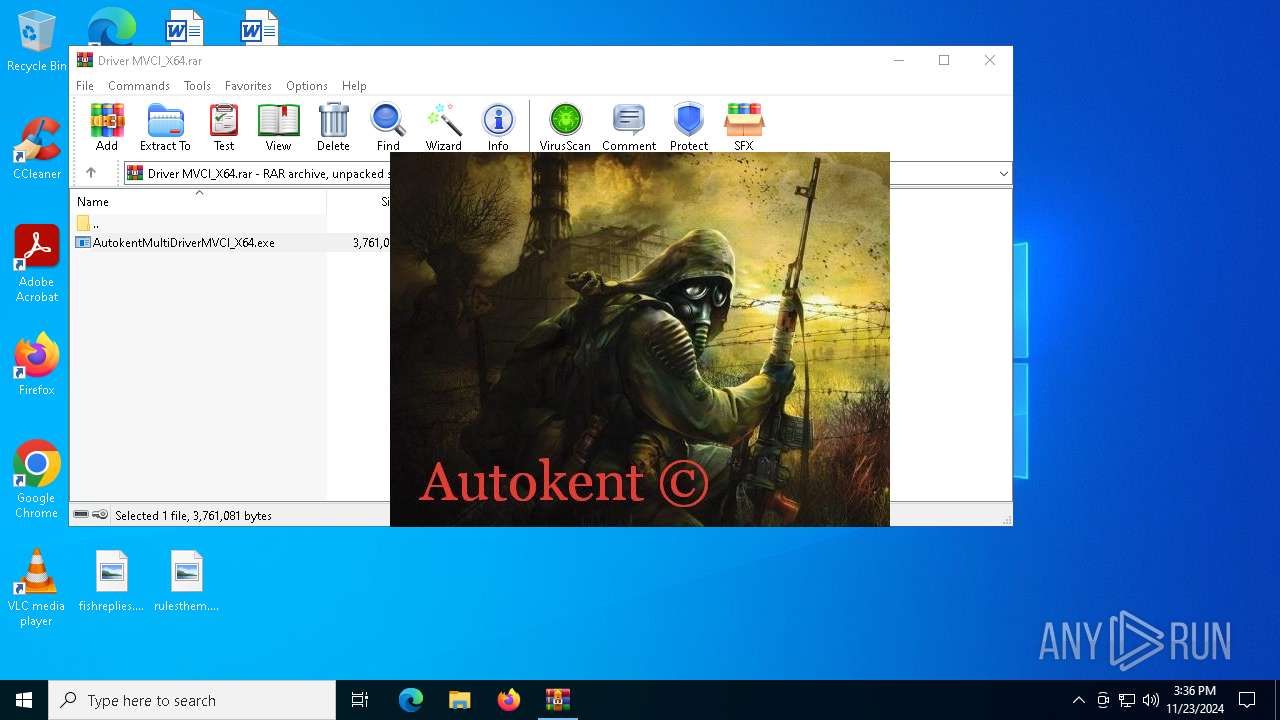The height and width of the screenshot is (720, 1280).
Task: Click the key icon in status bar
Action: [x=100, y=515]
